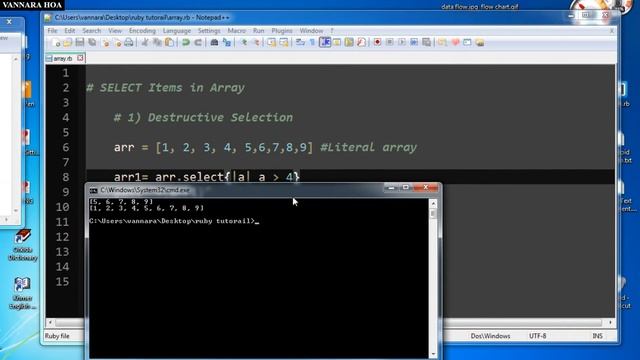640x360 pixels.
Task: Click 'Dos\Windows' in the status bar
Action: coord(490,336)
